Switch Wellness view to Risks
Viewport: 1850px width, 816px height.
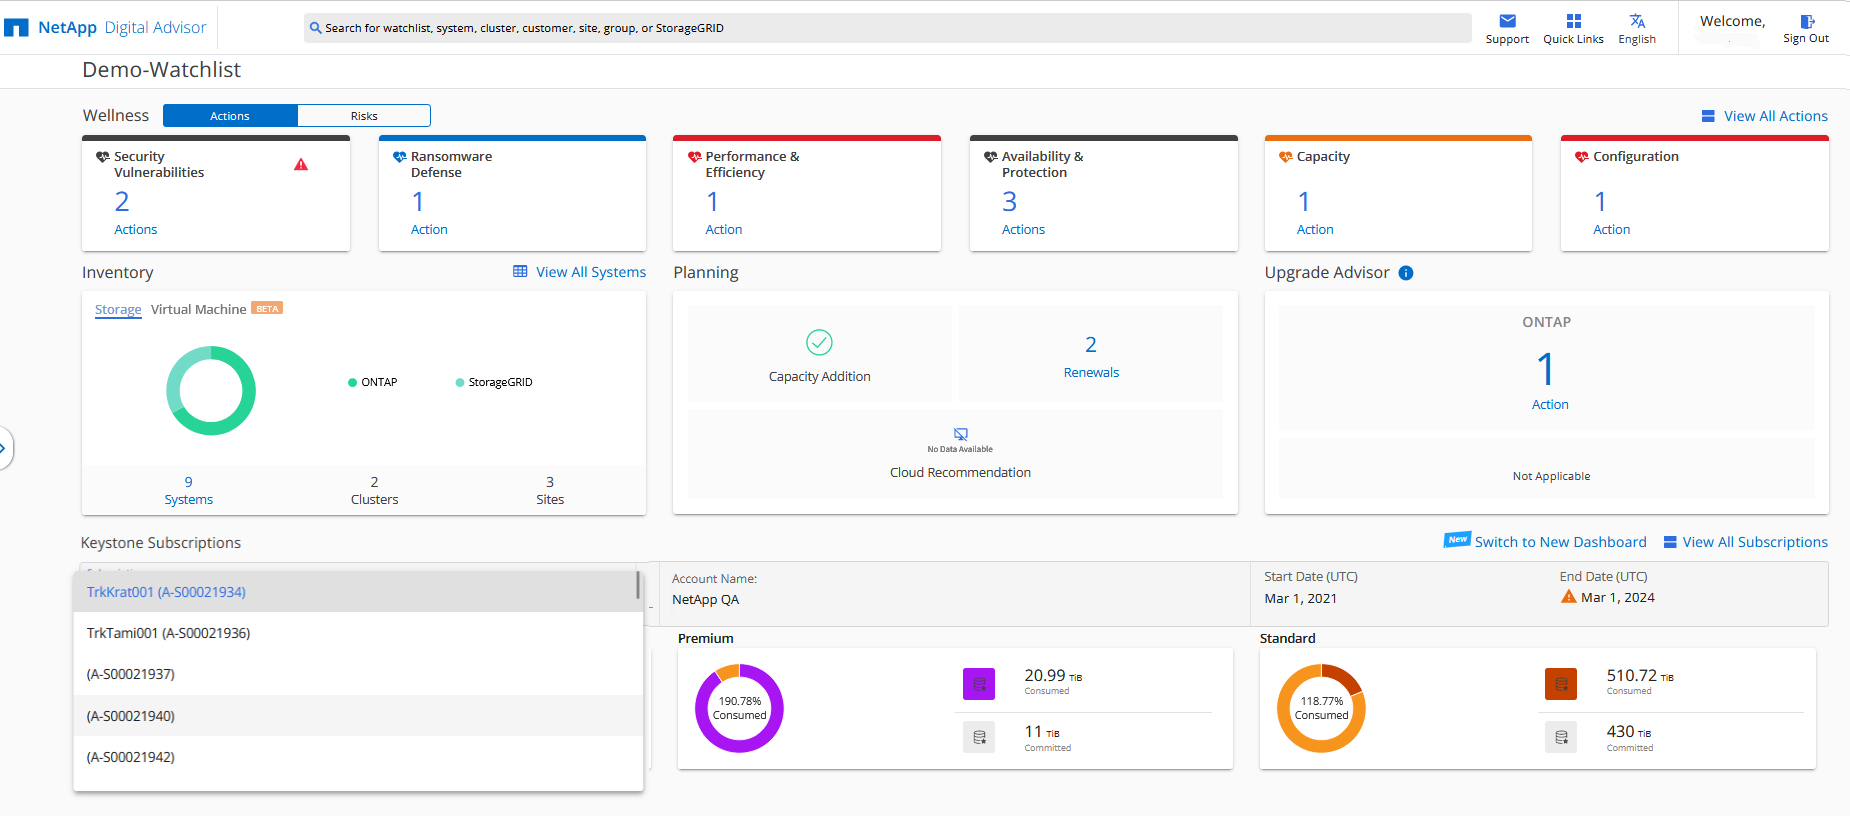[364, 116]
